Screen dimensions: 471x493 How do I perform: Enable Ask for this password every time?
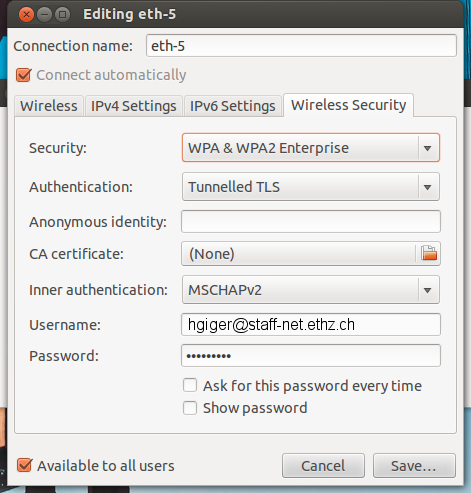click(x=190, y=385)
